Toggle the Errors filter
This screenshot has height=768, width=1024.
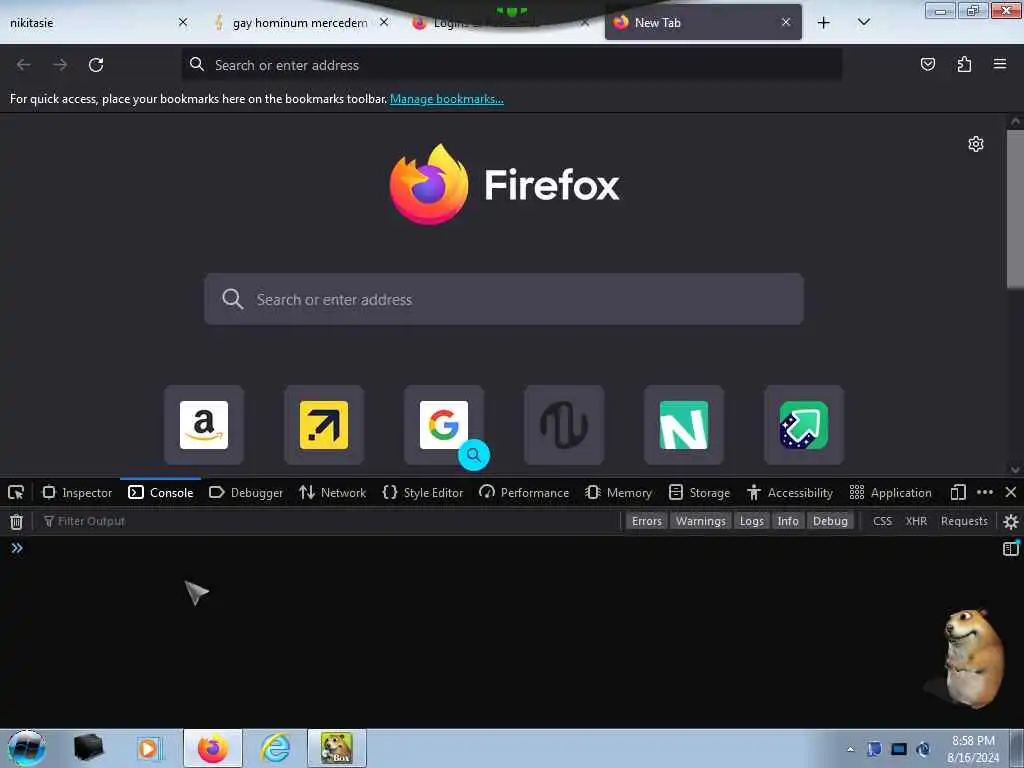coord(647,521)
